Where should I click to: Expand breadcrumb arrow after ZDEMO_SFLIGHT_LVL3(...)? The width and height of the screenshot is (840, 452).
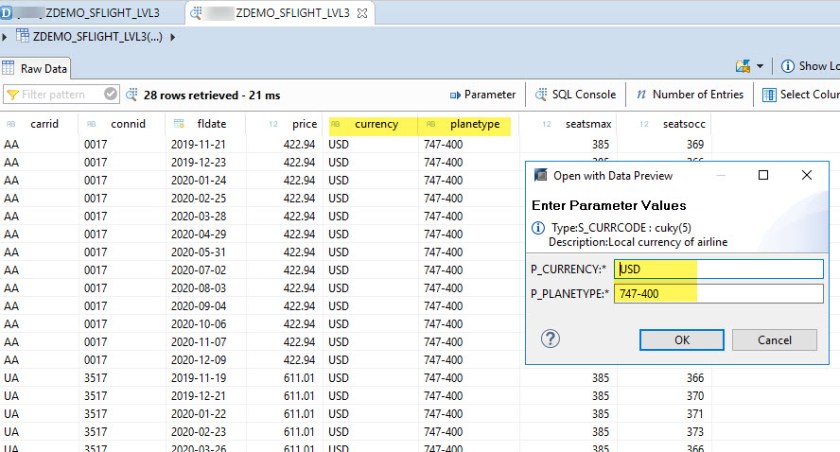click(x=173, y=37)
